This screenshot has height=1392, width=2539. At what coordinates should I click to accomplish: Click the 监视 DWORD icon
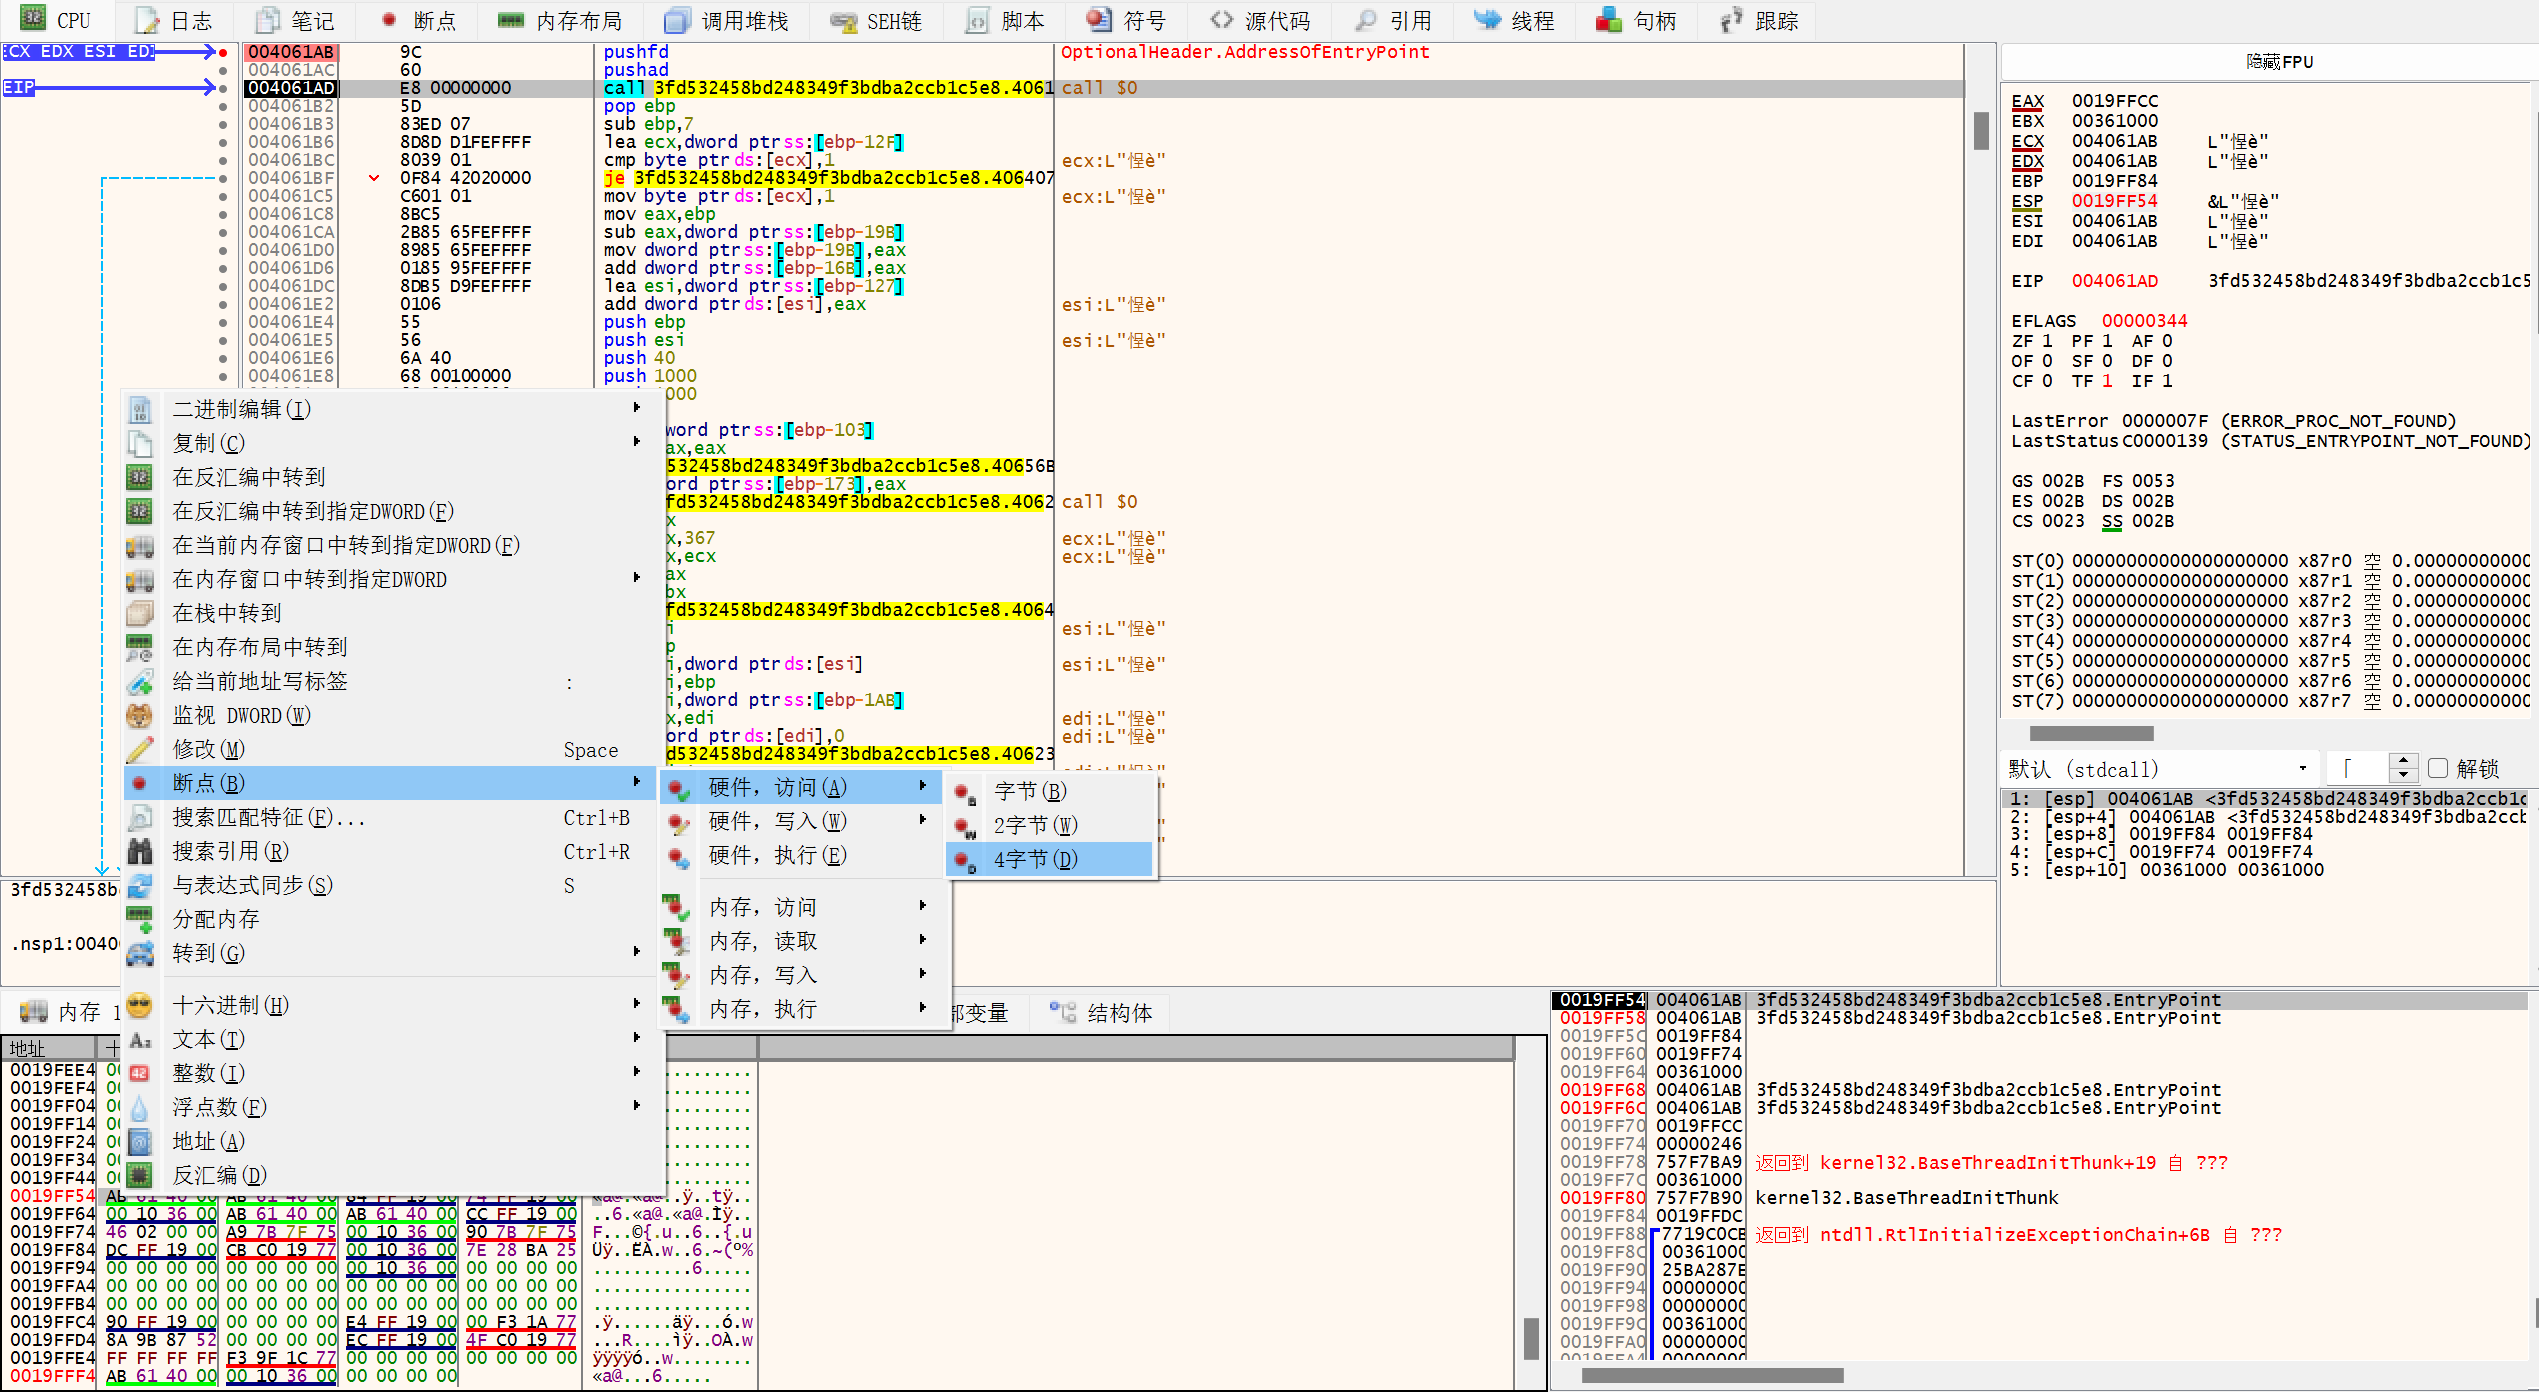pyautogui.click(x=140, y=715)
